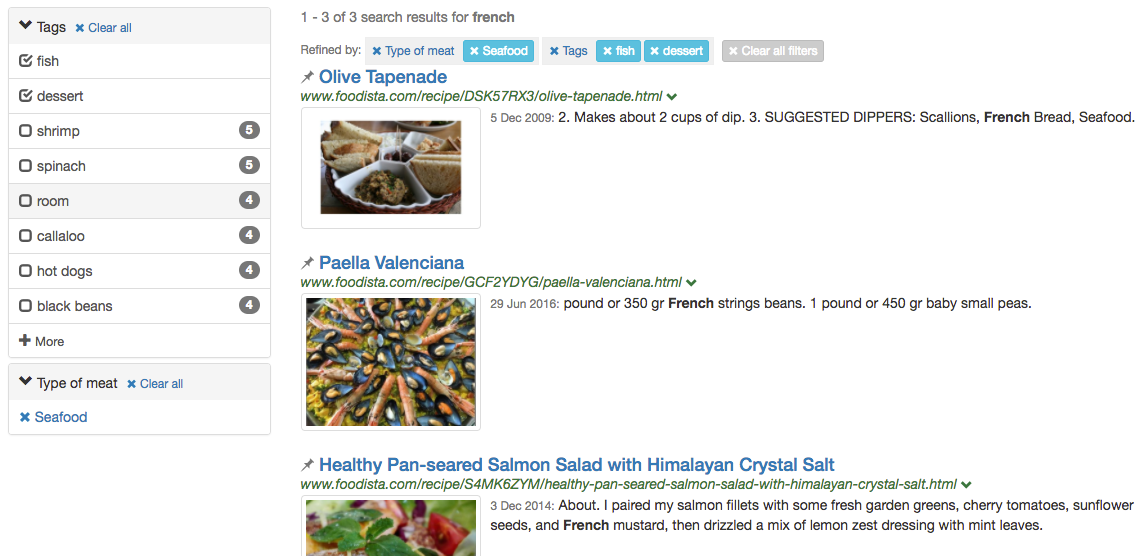Collapse the Type of meat panel
Image resolution: width=1145 pixels, height=556 pixels.
pos(26,383)
